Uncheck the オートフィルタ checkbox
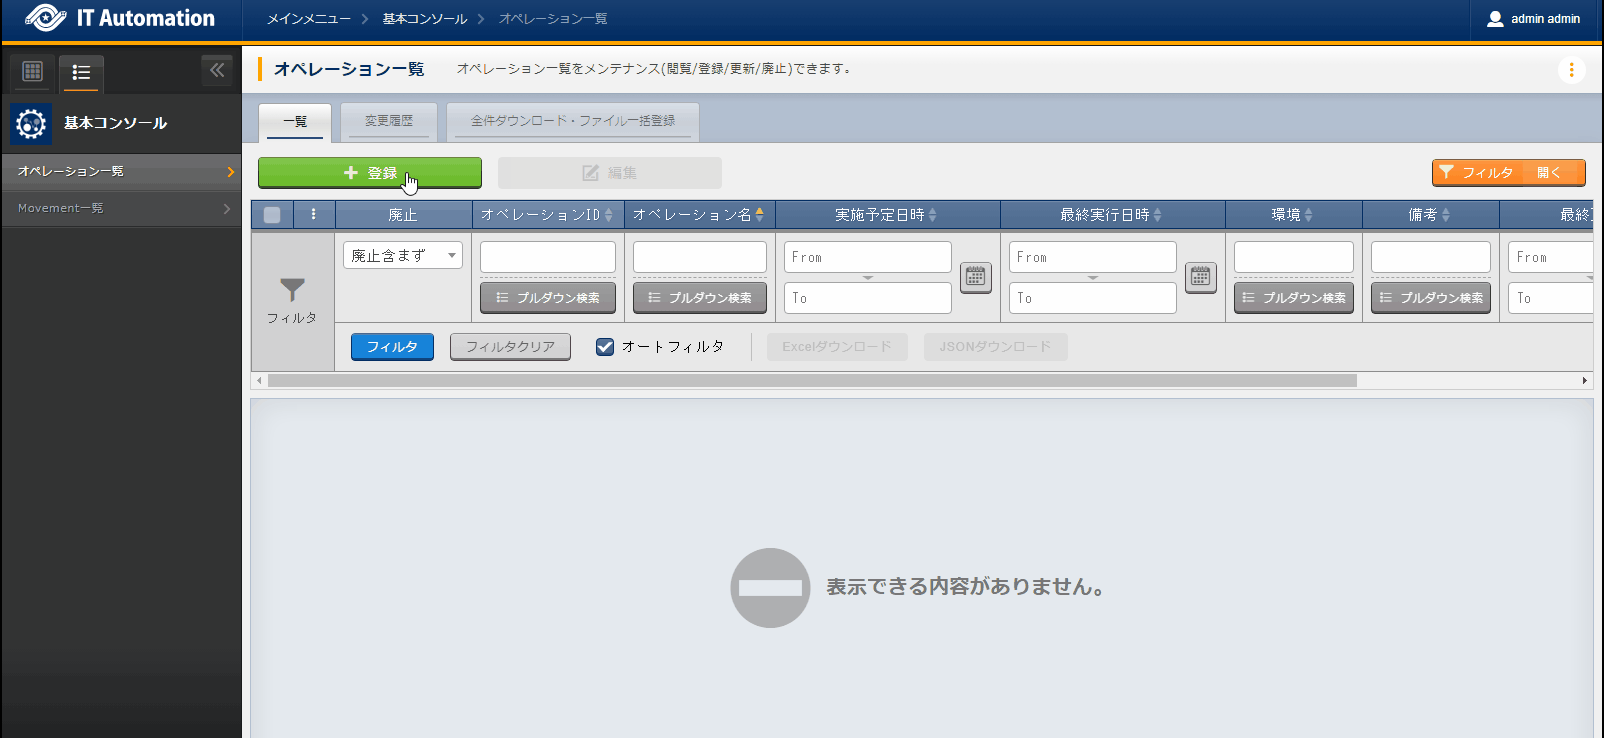 coord(605,347)
